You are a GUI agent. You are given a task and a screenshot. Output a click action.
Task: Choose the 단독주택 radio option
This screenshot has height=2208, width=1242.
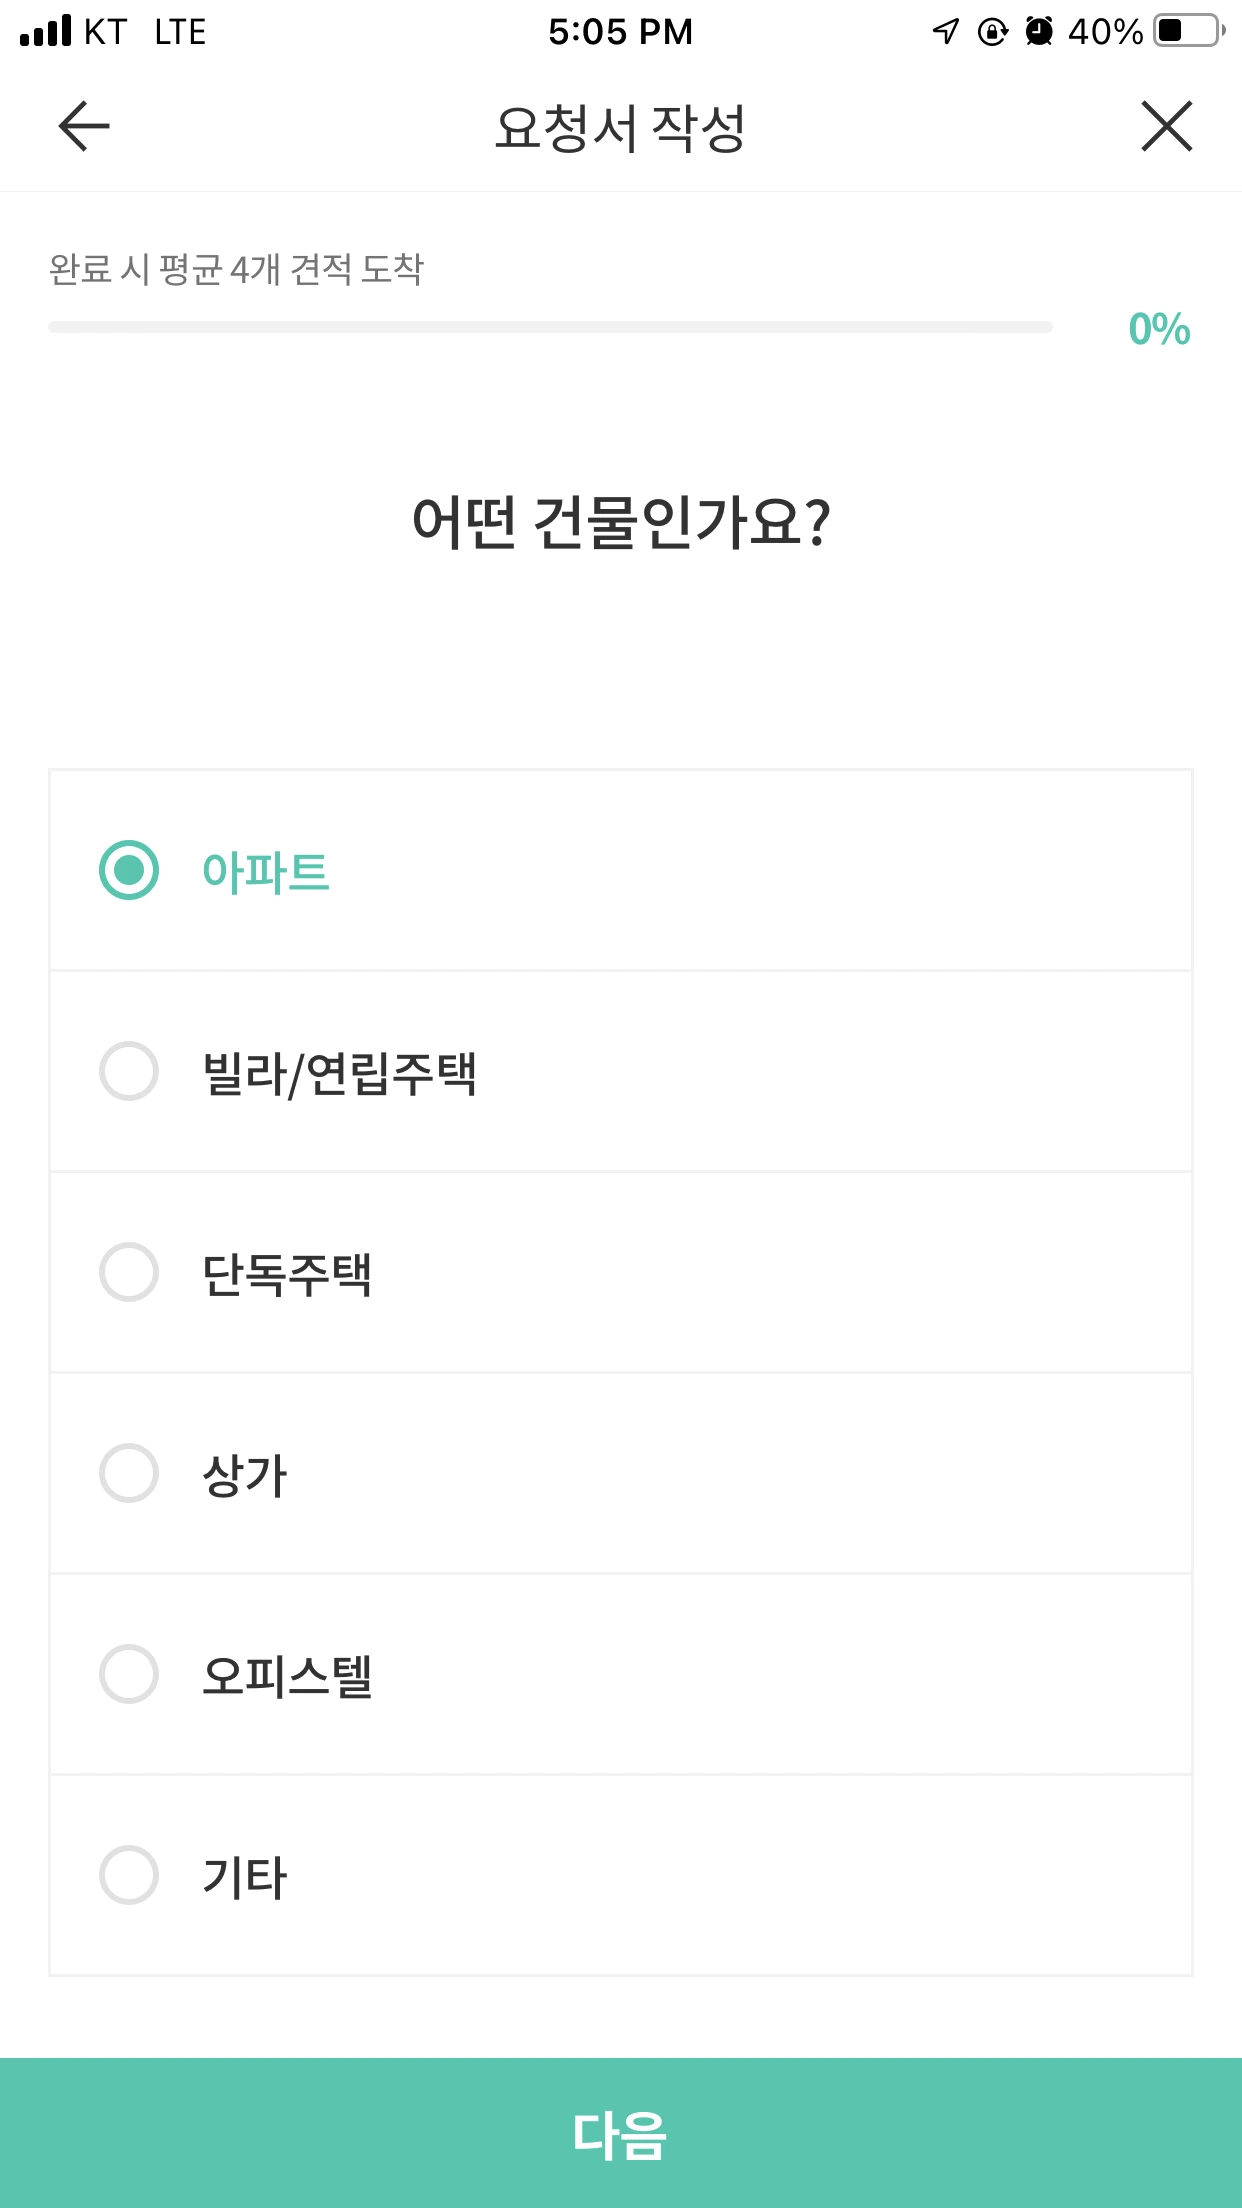tap(129, 1272)
